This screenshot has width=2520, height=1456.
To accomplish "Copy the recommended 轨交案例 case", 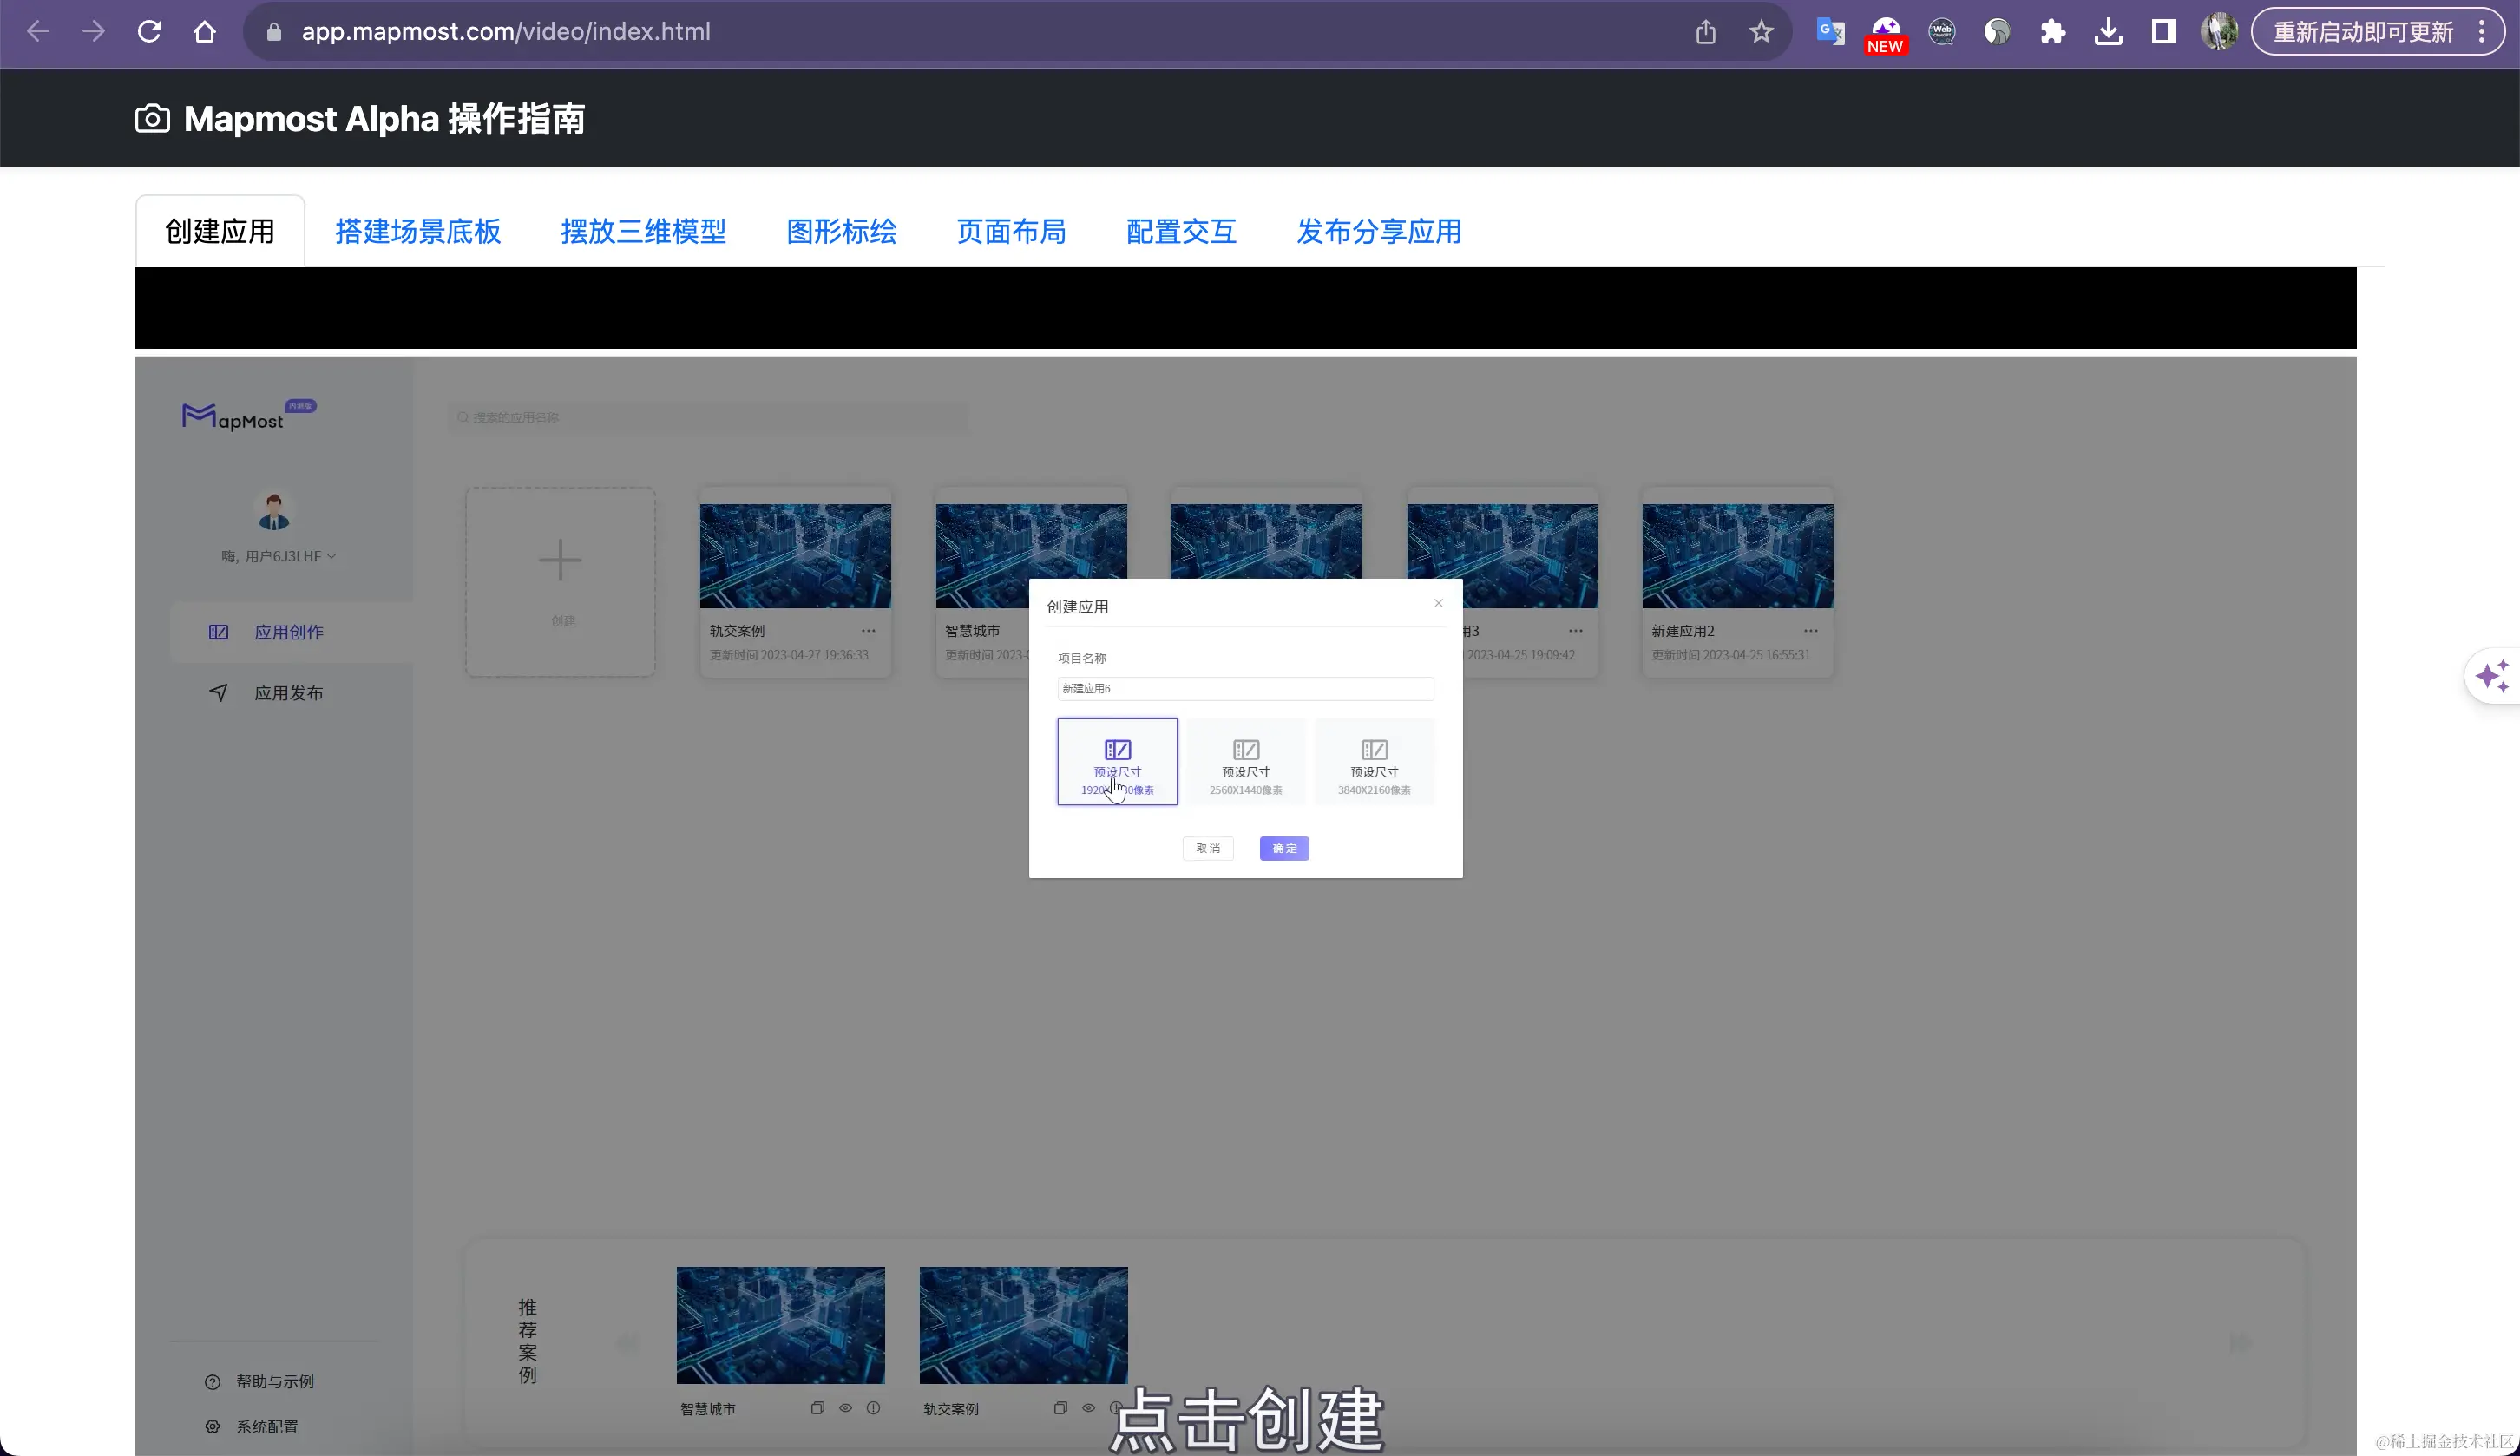I will pos(1060,1408).
